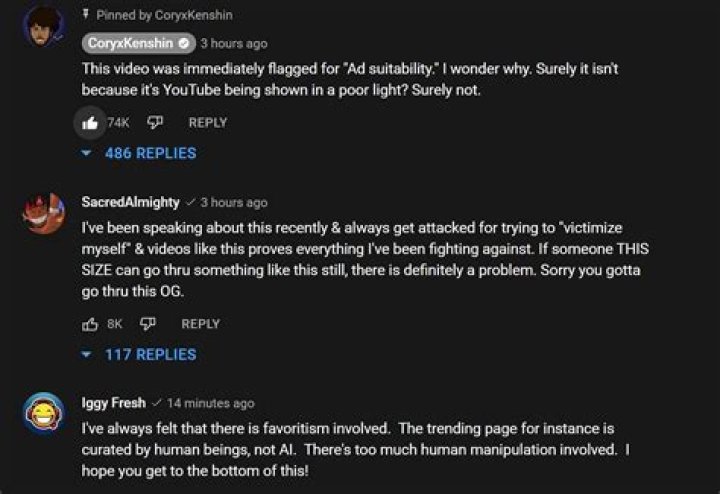Open the SacredAlmighty username link
720x494 pixels.
click(x=130, y=202)
